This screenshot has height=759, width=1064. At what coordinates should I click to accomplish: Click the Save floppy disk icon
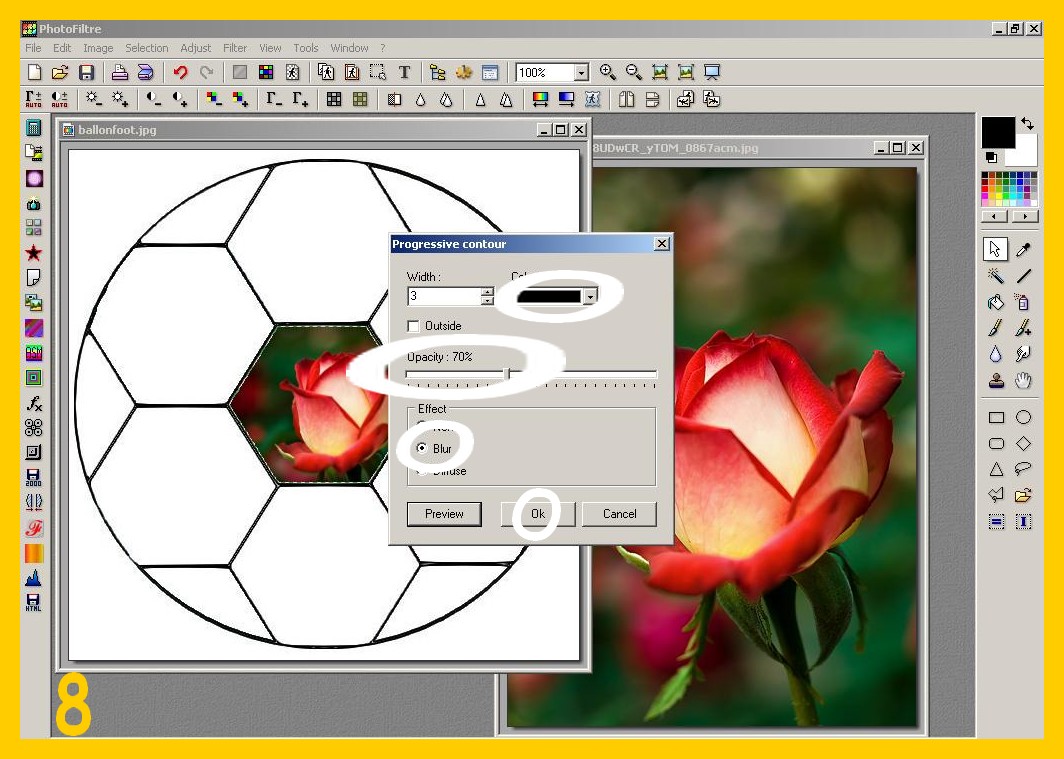point(86,72)
